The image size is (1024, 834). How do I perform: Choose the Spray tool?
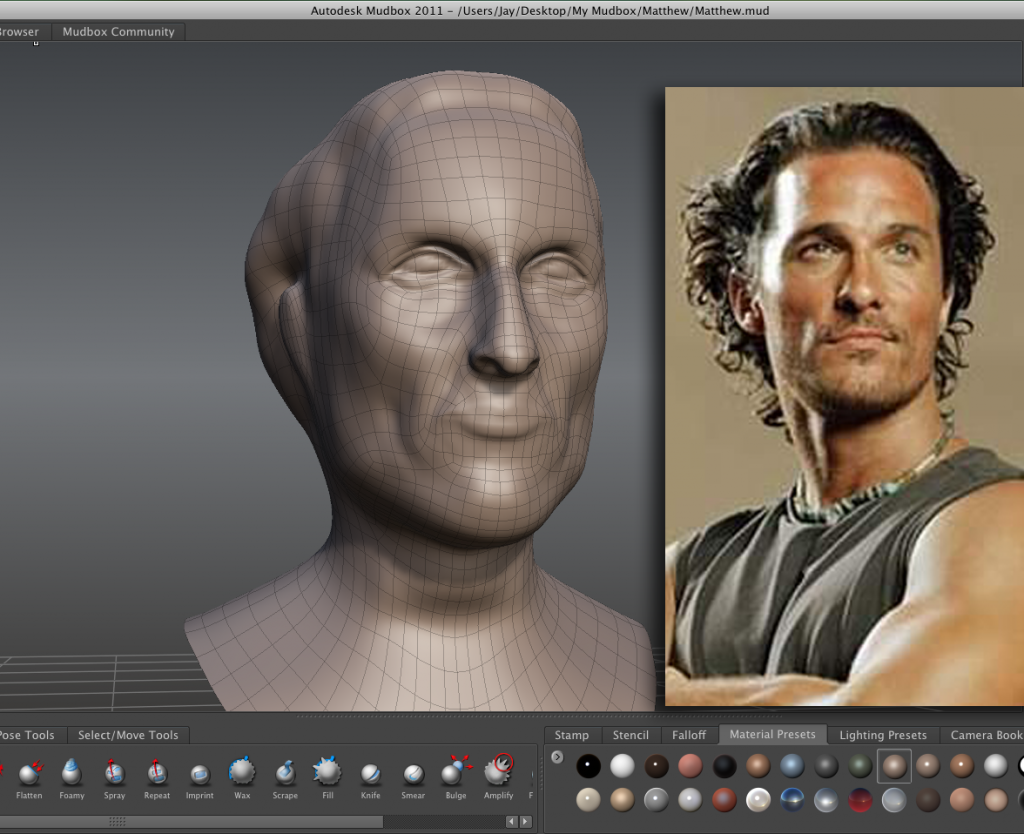coord(114,773)
